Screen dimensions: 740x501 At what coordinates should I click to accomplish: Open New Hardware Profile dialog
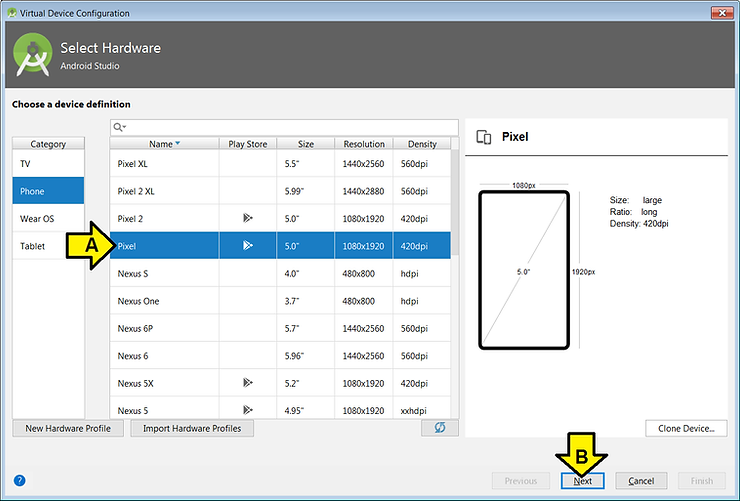pos(68,428)
